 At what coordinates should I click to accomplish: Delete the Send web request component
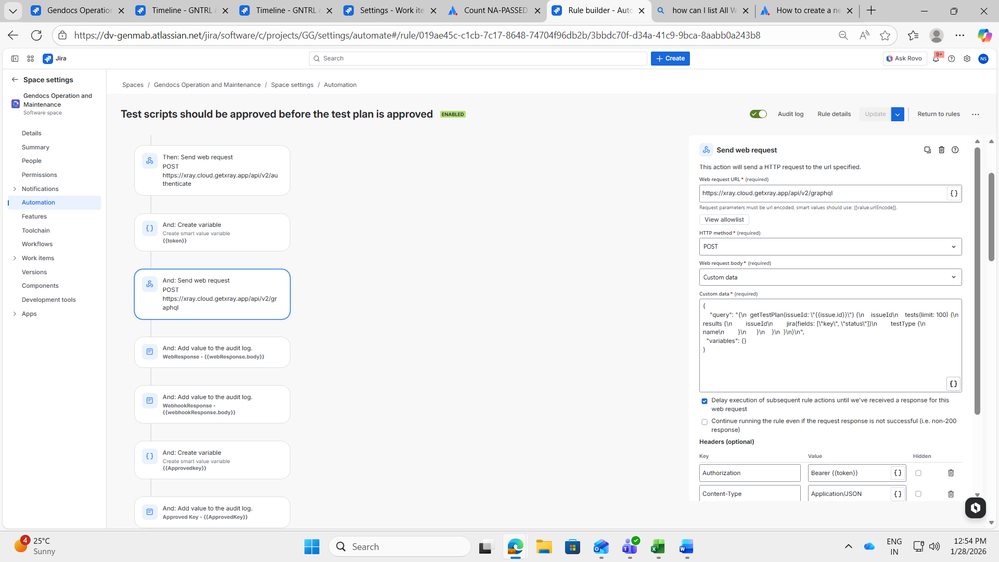tap(941, 150)
